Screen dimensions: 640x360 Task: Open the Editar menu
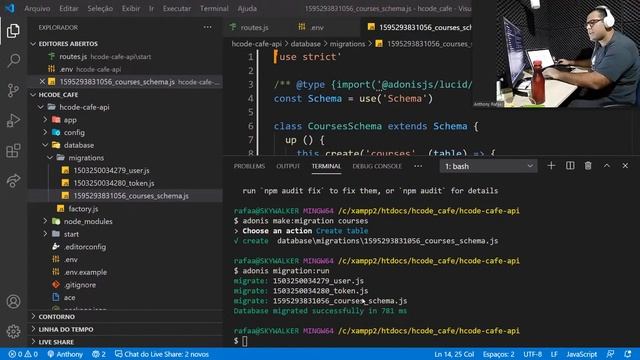point(69,8)
